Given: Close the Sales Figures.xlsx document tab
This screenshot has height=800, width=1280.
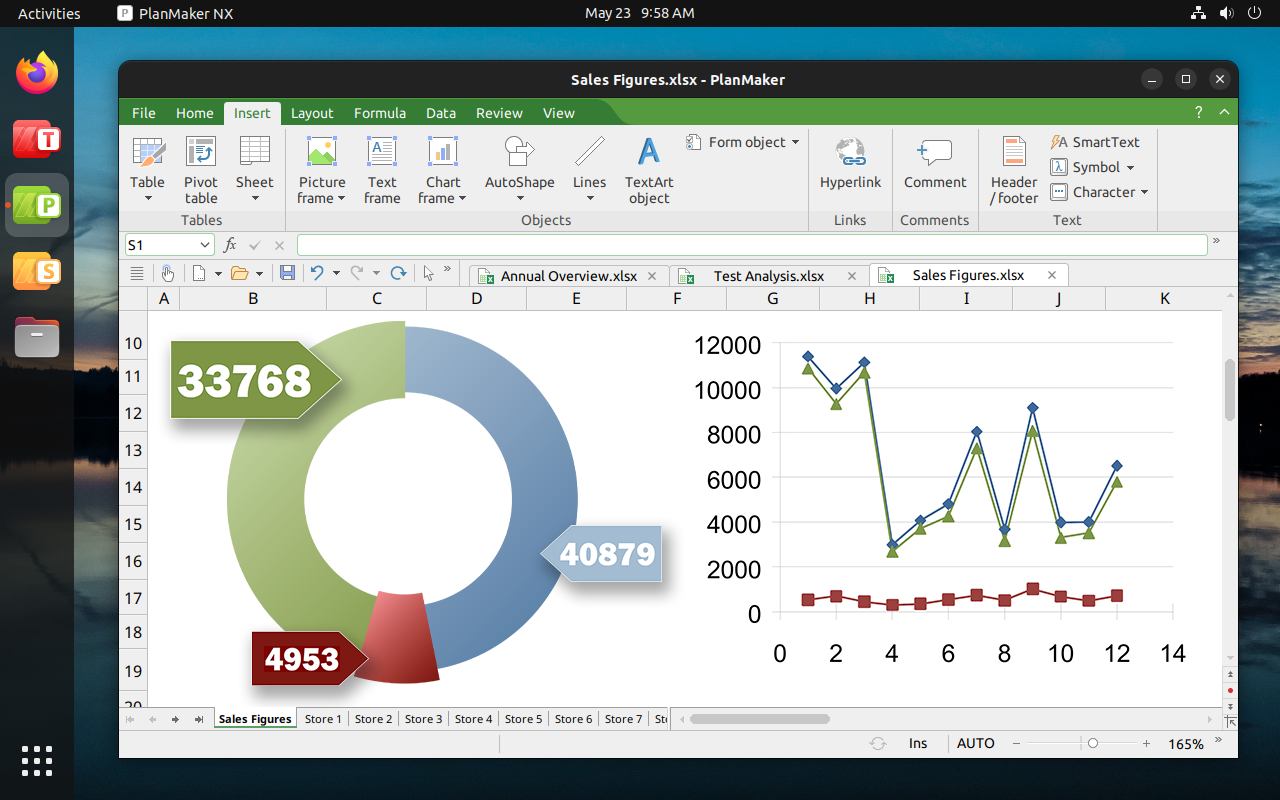Looking at the screenshot, I should click(1052, 275).
